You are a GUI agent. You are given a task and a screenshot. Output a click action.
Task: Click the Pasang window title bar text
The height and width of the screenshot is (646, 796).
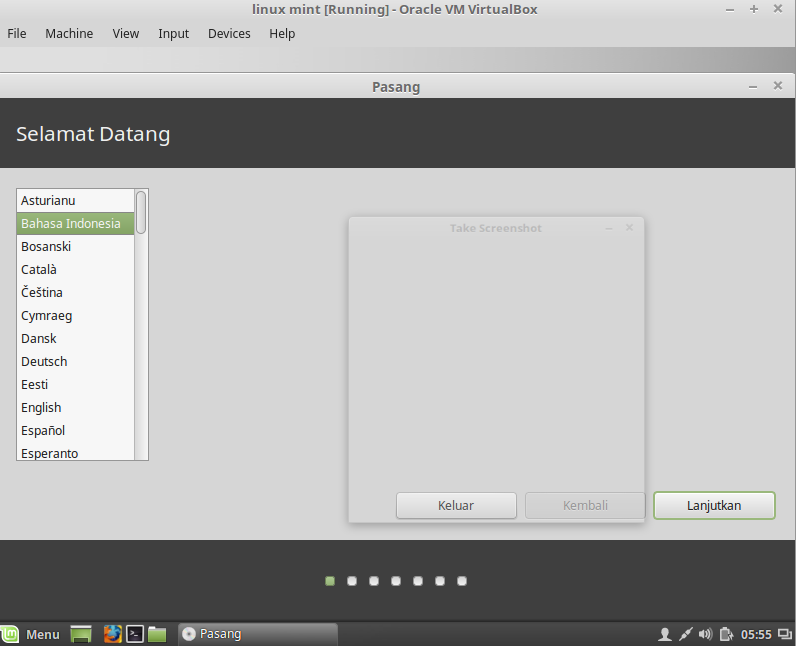pos(396,87)
